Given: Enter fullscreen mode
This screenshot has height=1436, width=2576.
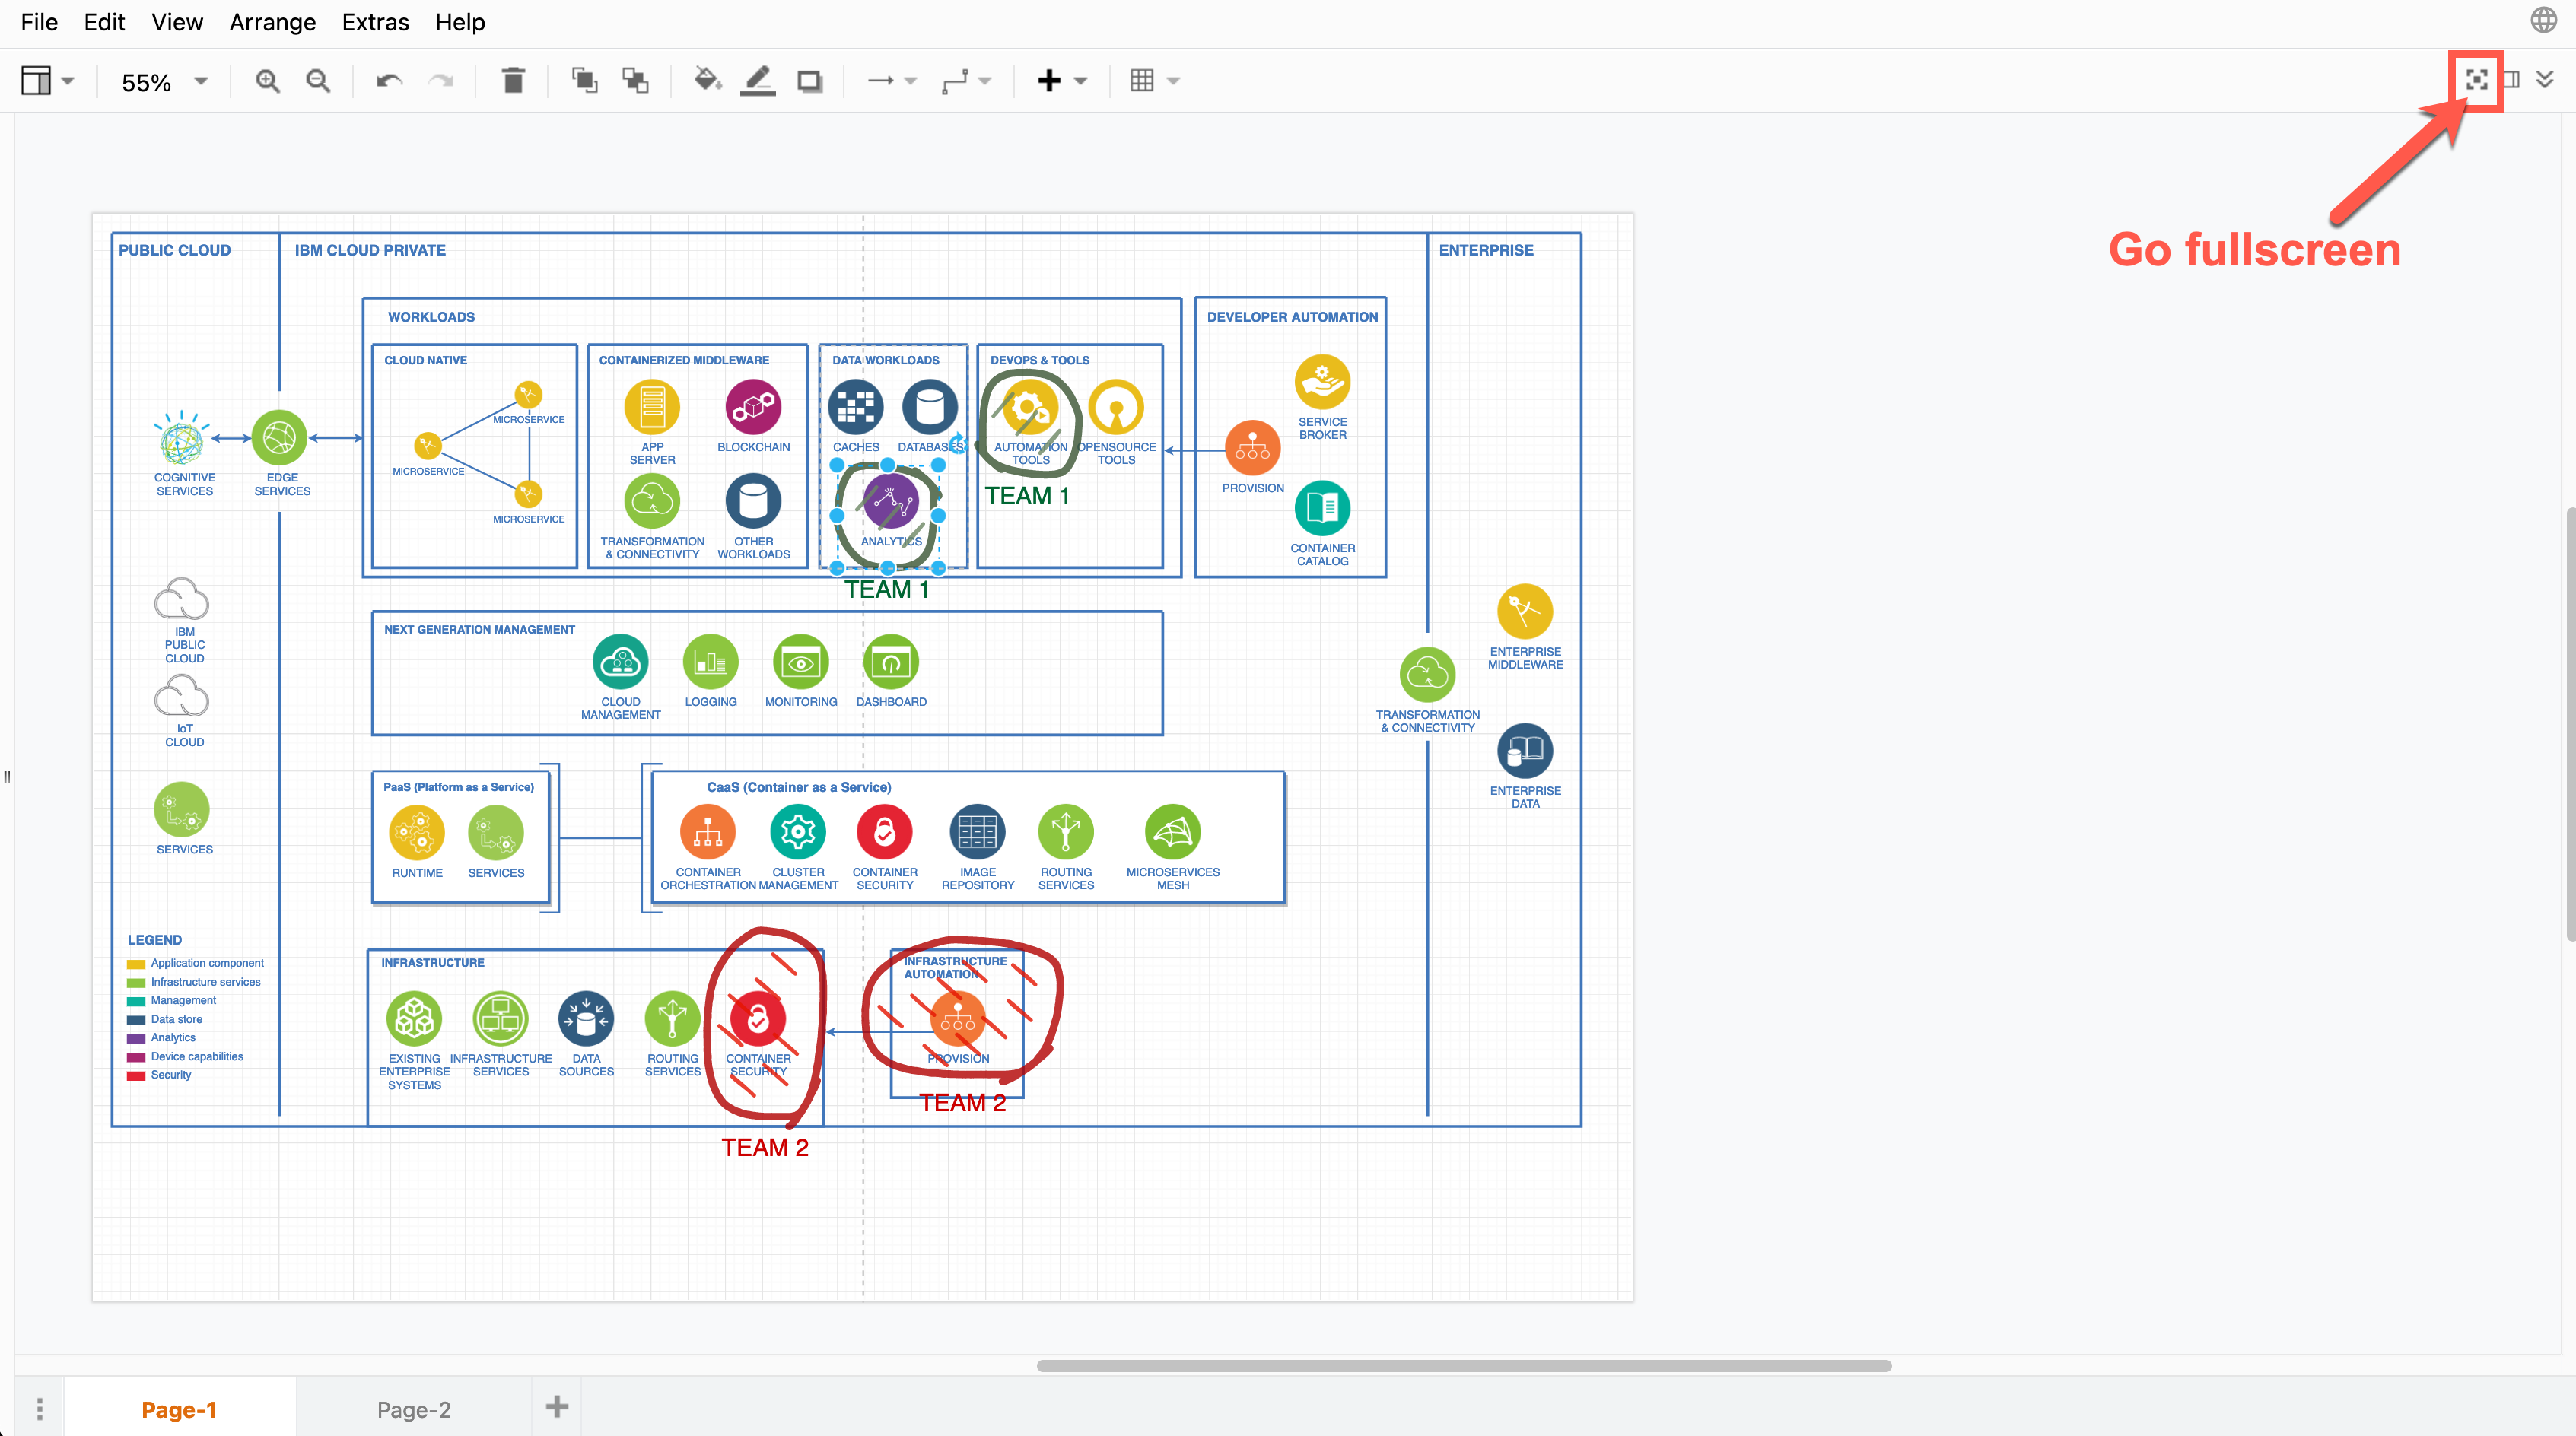Looking at the screenshot, I should click(2477, 81).
